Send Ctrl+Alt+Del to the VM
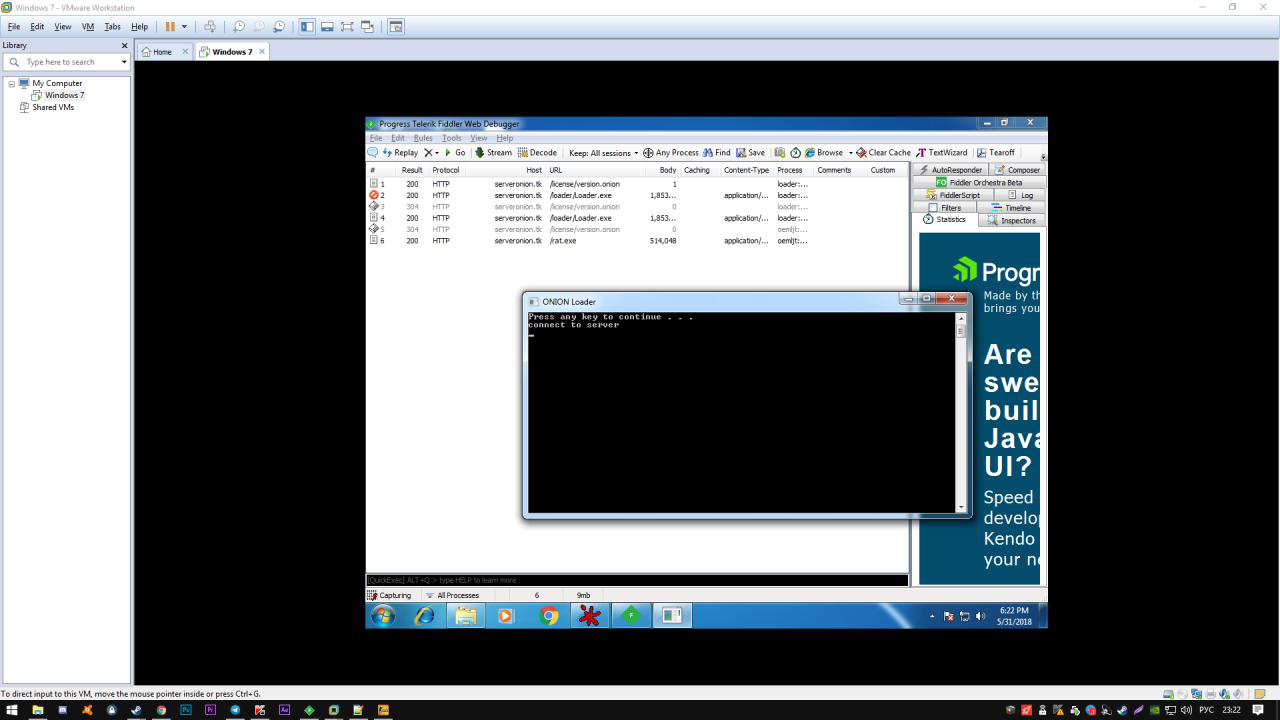The image size is (1280, 720). tap(210, 27)
